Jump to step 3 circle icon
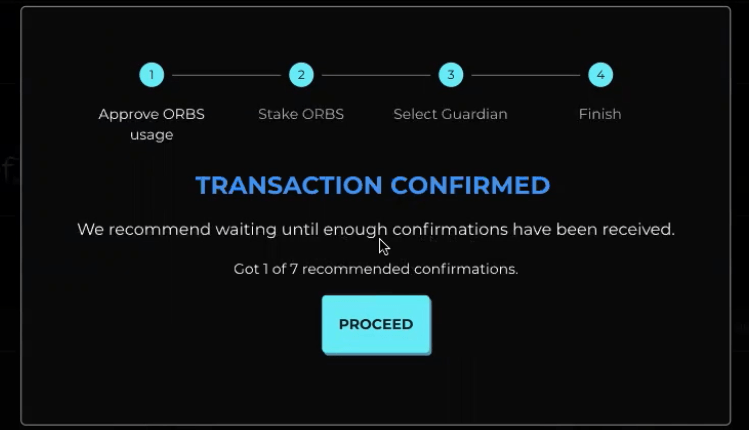Screen dimensions: 749x430 coord(450,75)
